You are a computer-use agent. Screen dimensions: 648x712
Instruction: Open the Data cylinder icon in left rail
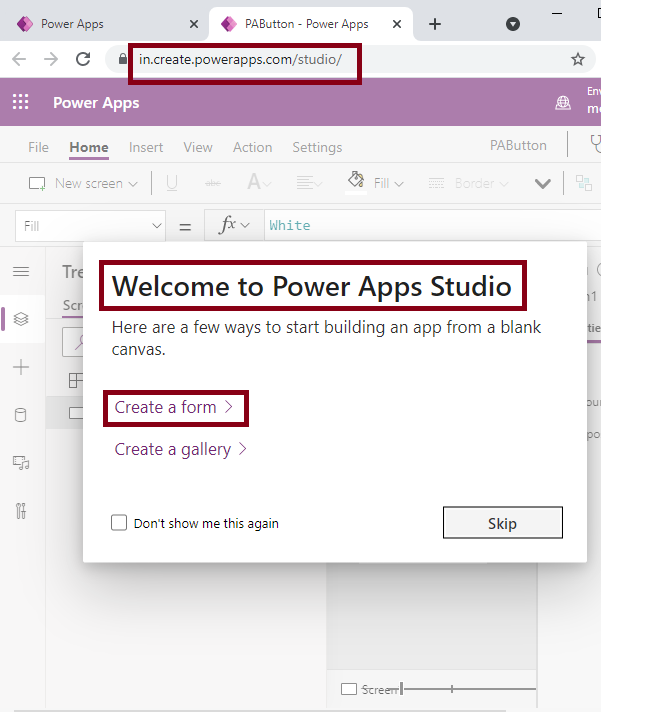(20, 415)
